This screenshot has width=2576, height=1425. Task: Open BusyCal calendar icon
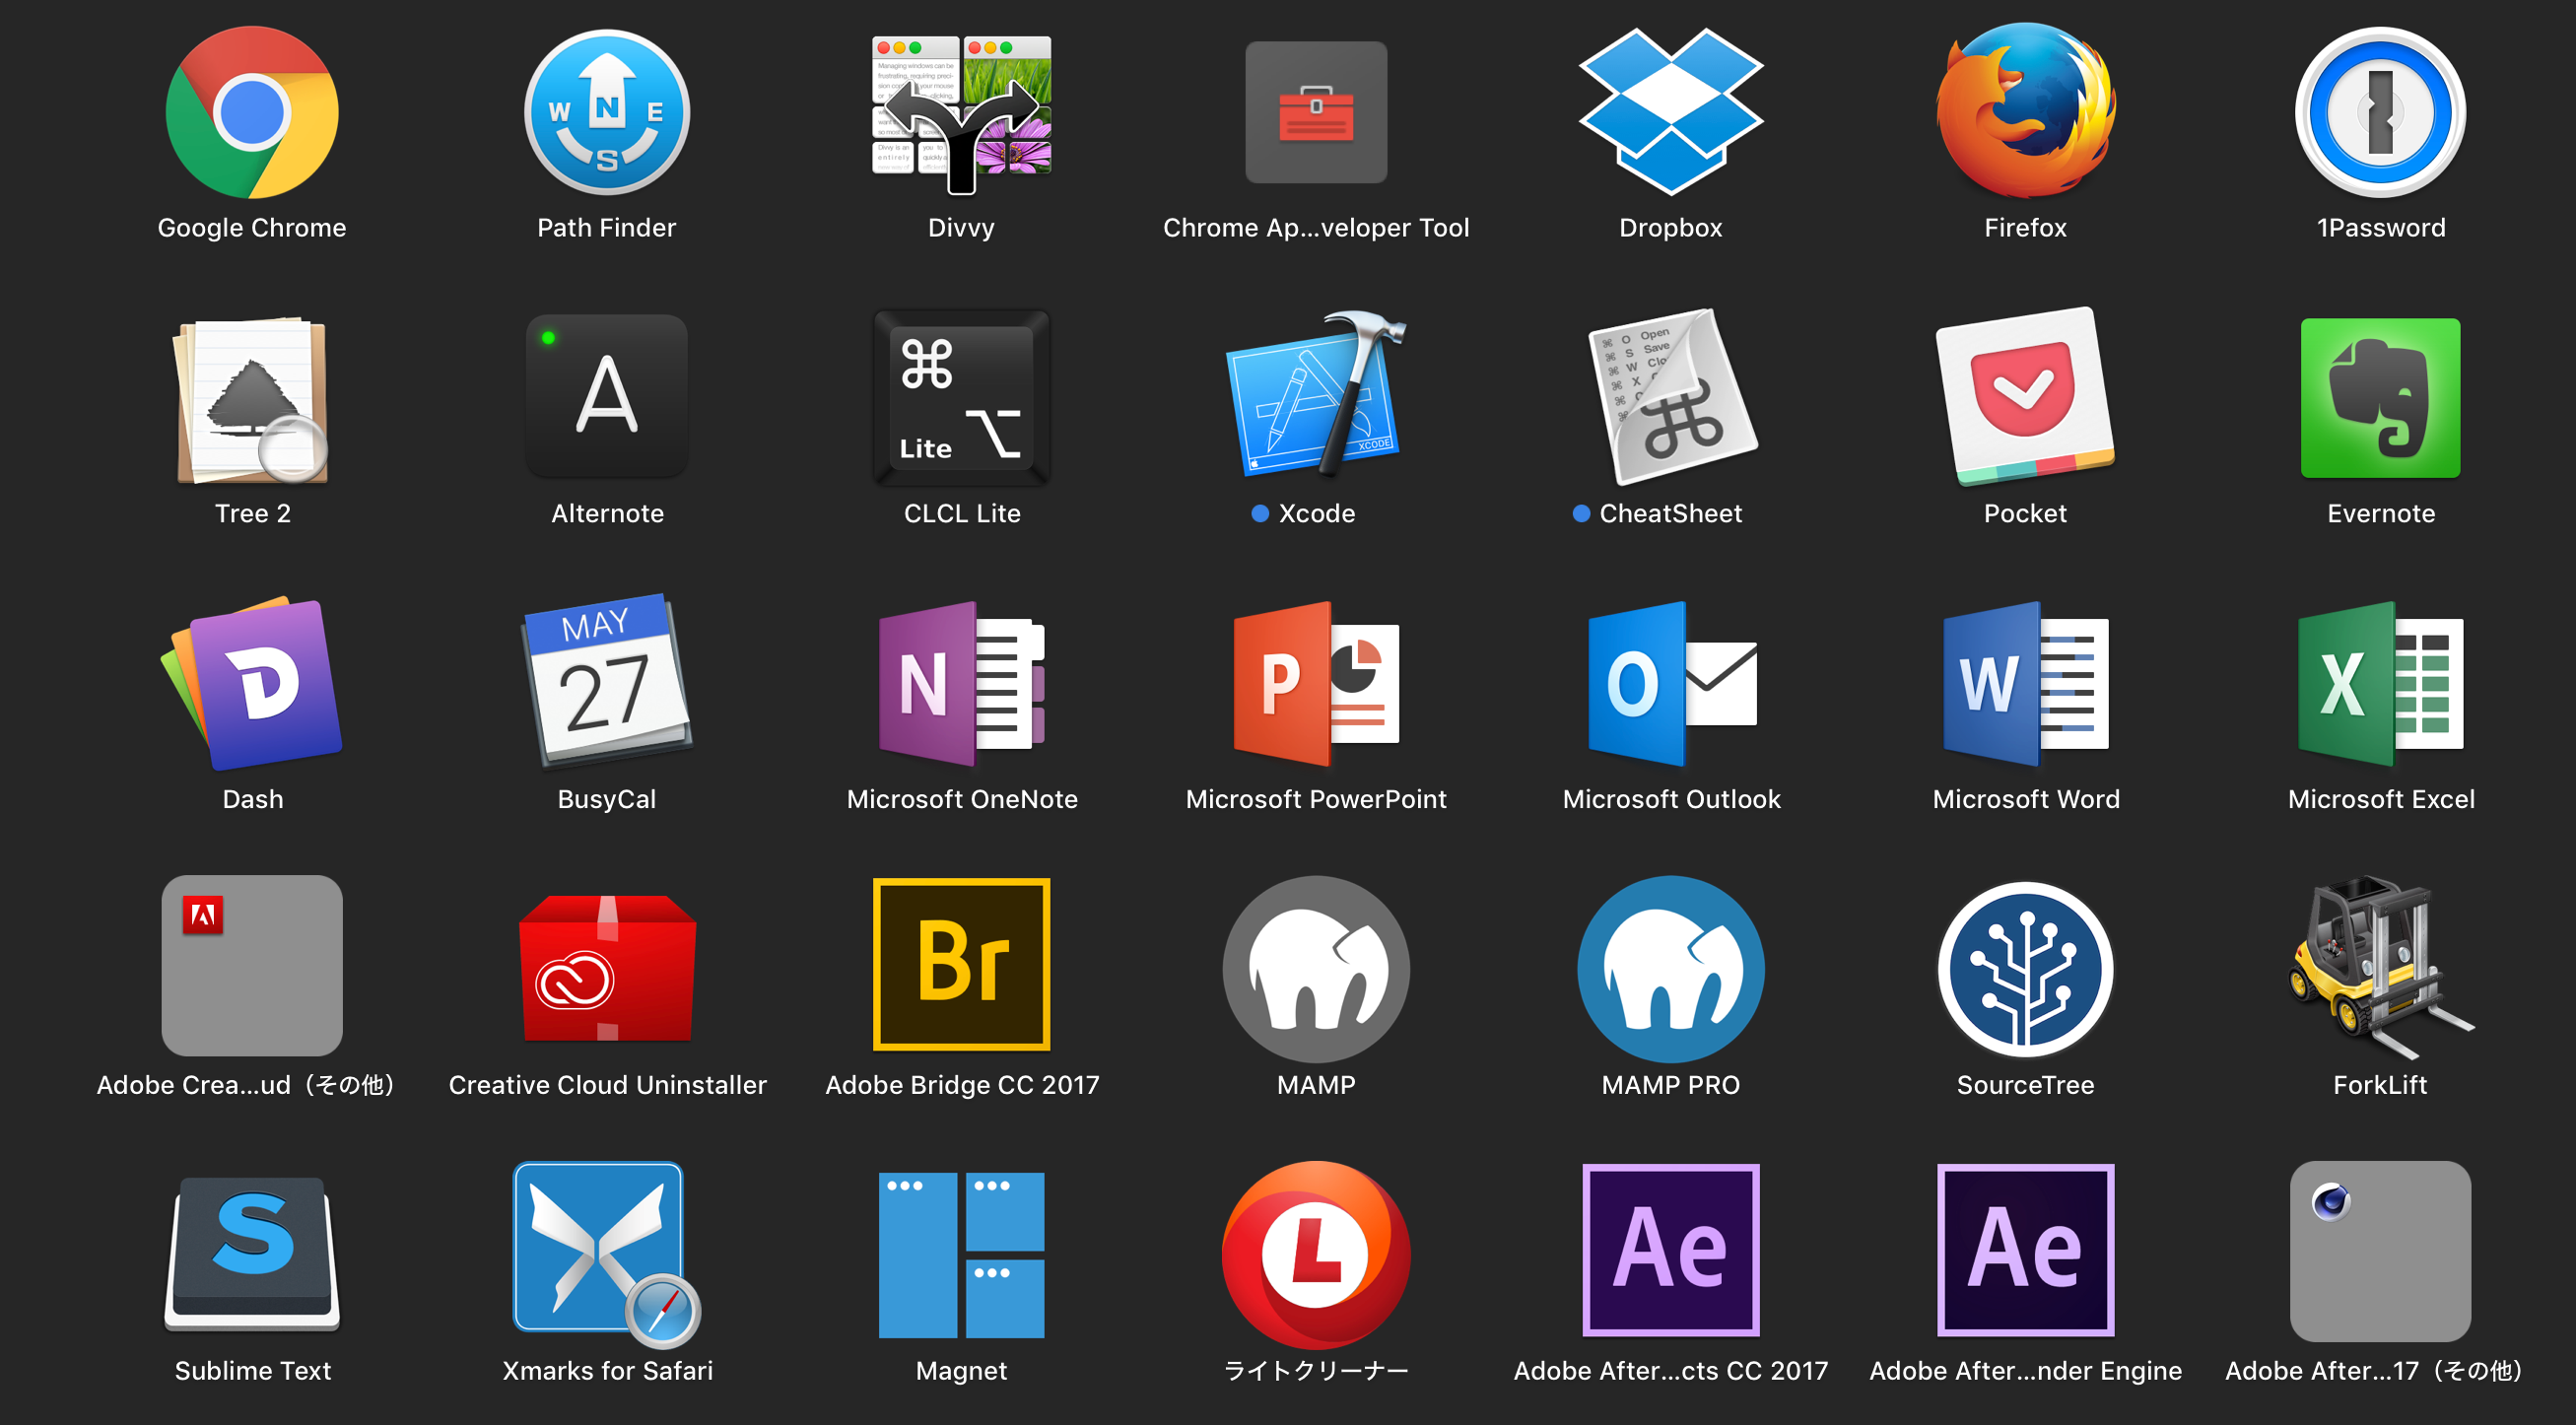tap(607, 683)
